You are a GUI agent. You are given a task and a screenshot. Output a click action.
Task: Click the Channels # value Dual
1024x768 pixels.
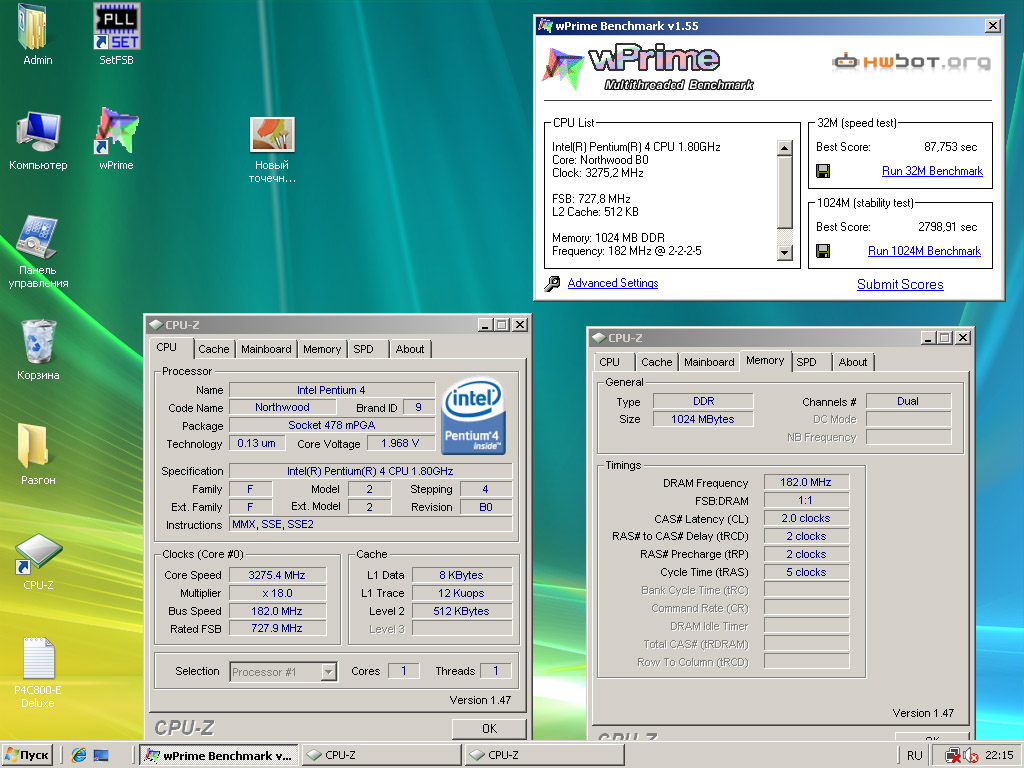(908, 401)
